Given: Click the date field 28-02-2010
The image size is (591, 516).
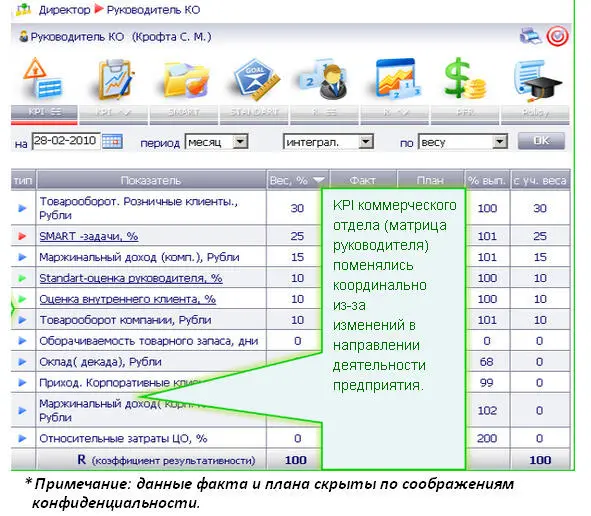Looking at the screenshot, I should coord(66,141).
